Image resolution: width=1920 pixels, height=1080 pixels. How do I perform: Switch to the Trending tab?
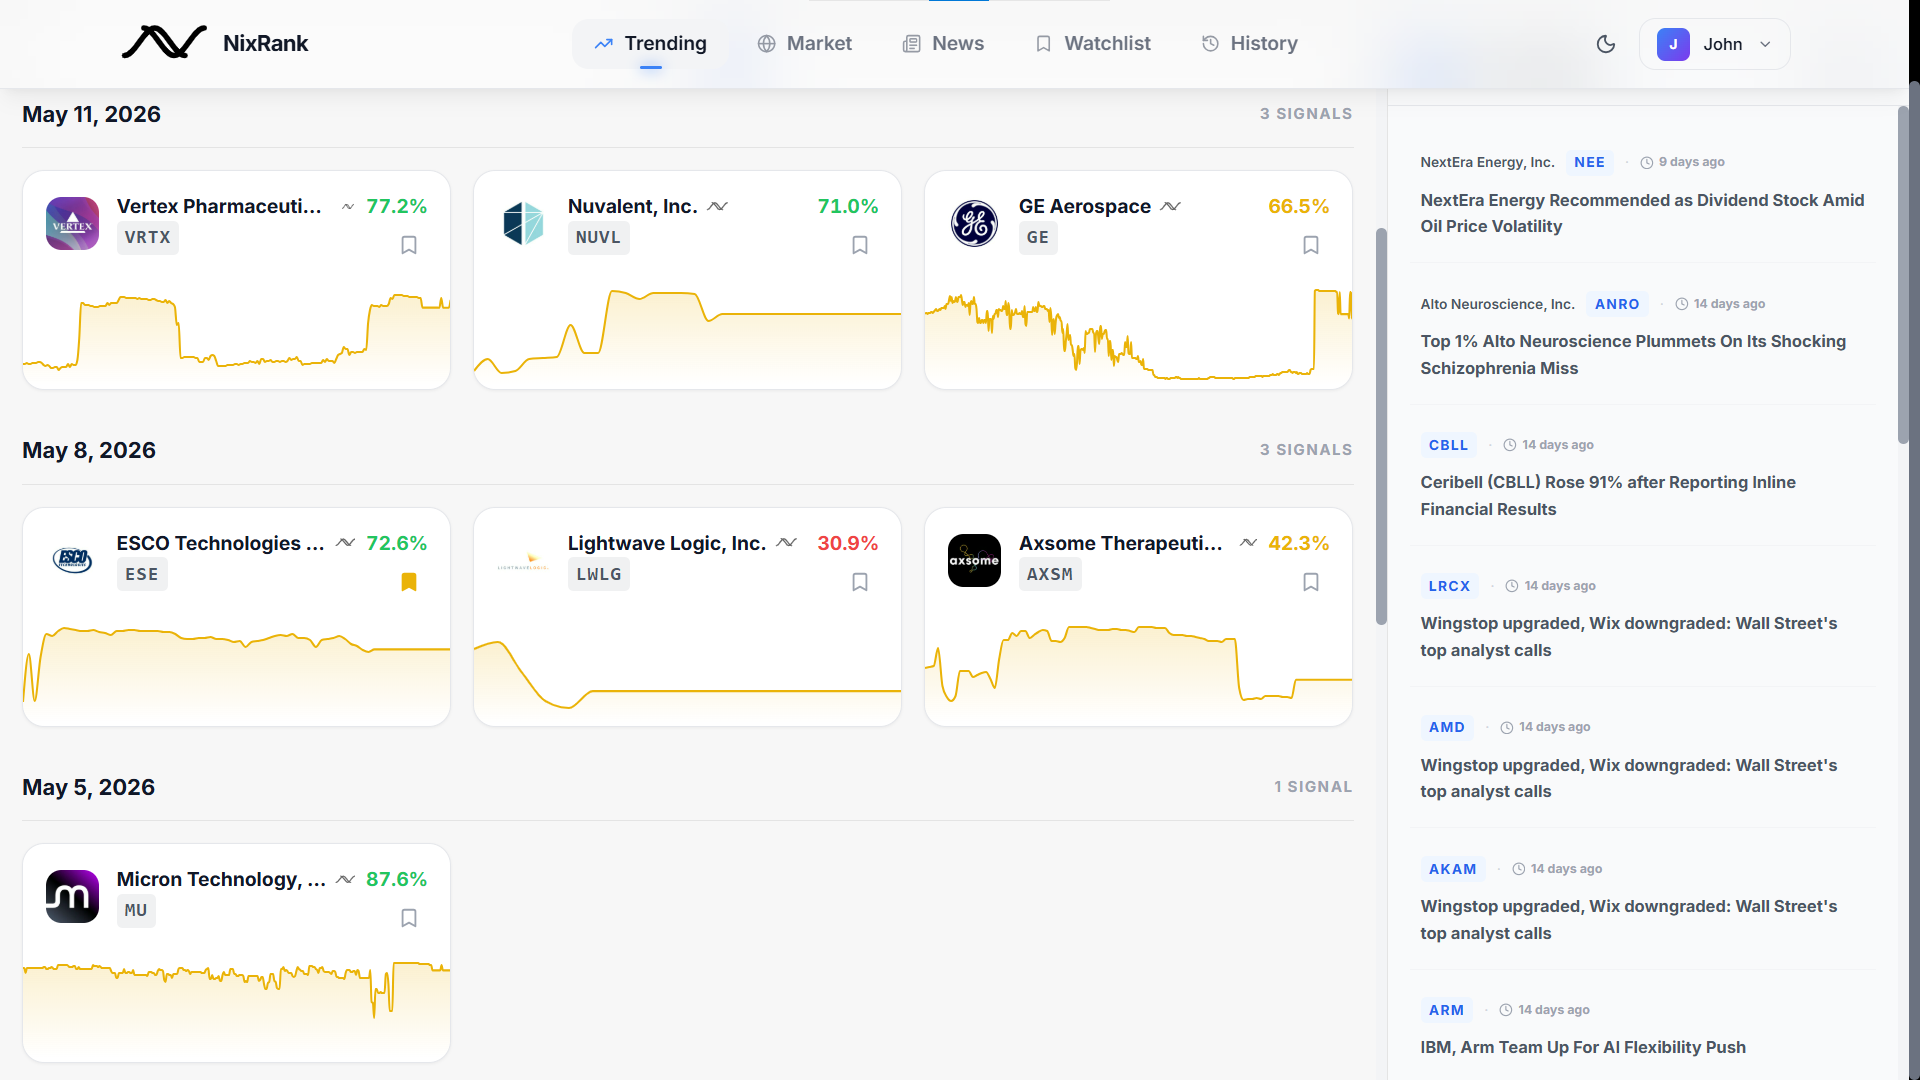tap(650, 43)
